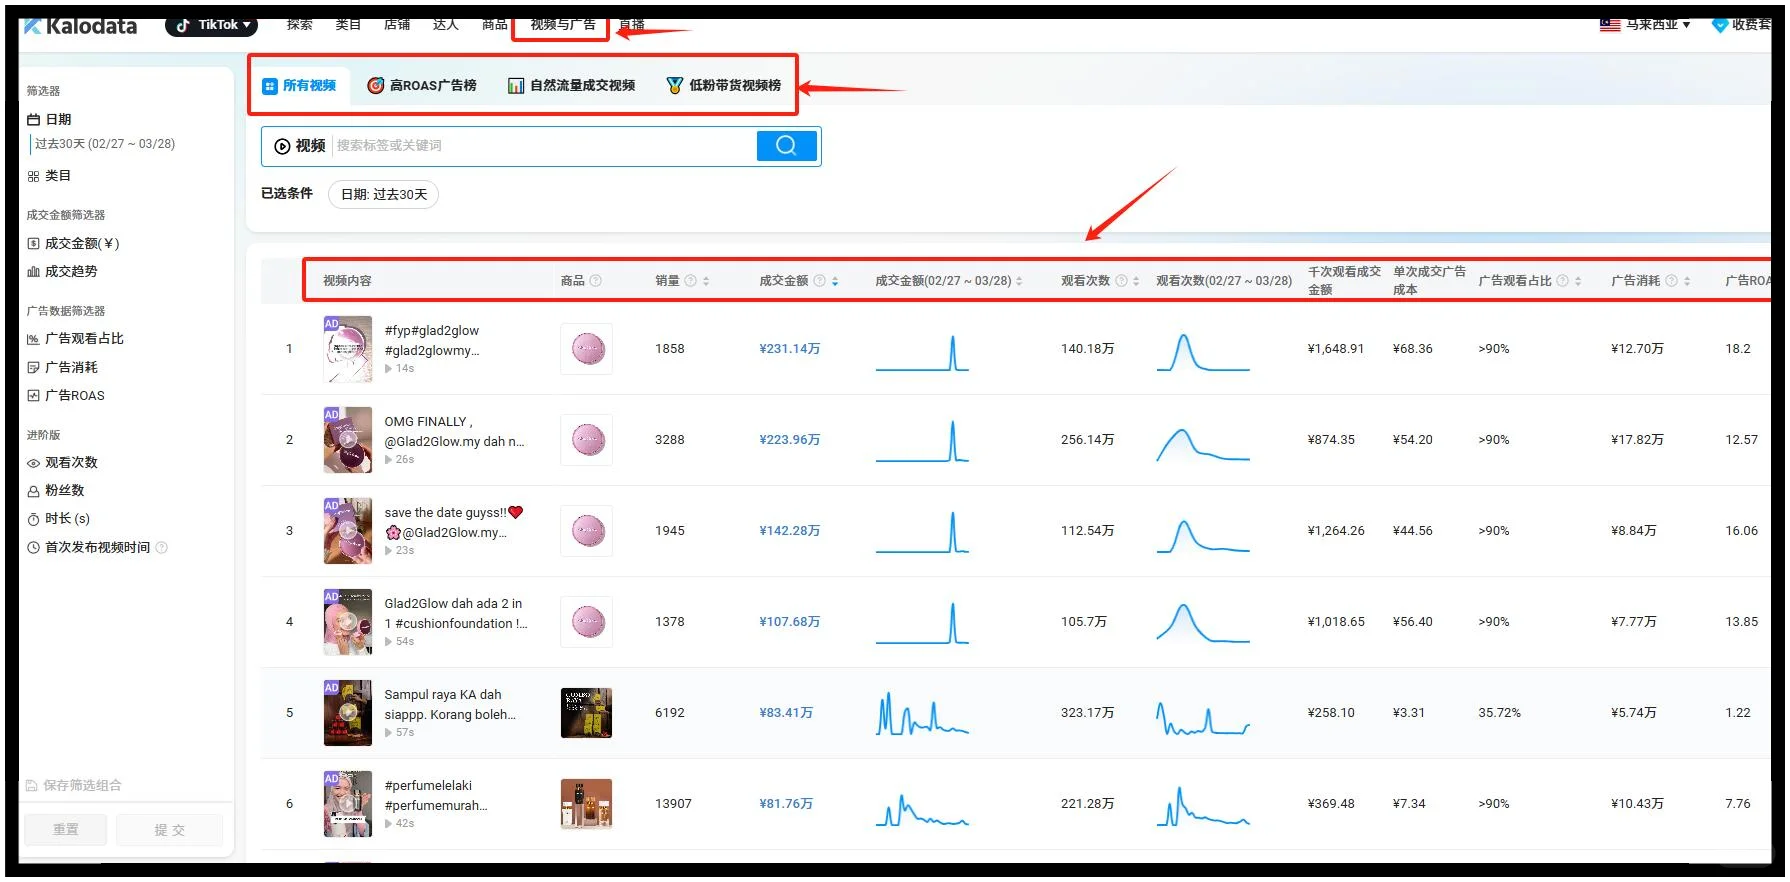
Task: Open the 店铺 navigation menu
Action: point(397,24)
